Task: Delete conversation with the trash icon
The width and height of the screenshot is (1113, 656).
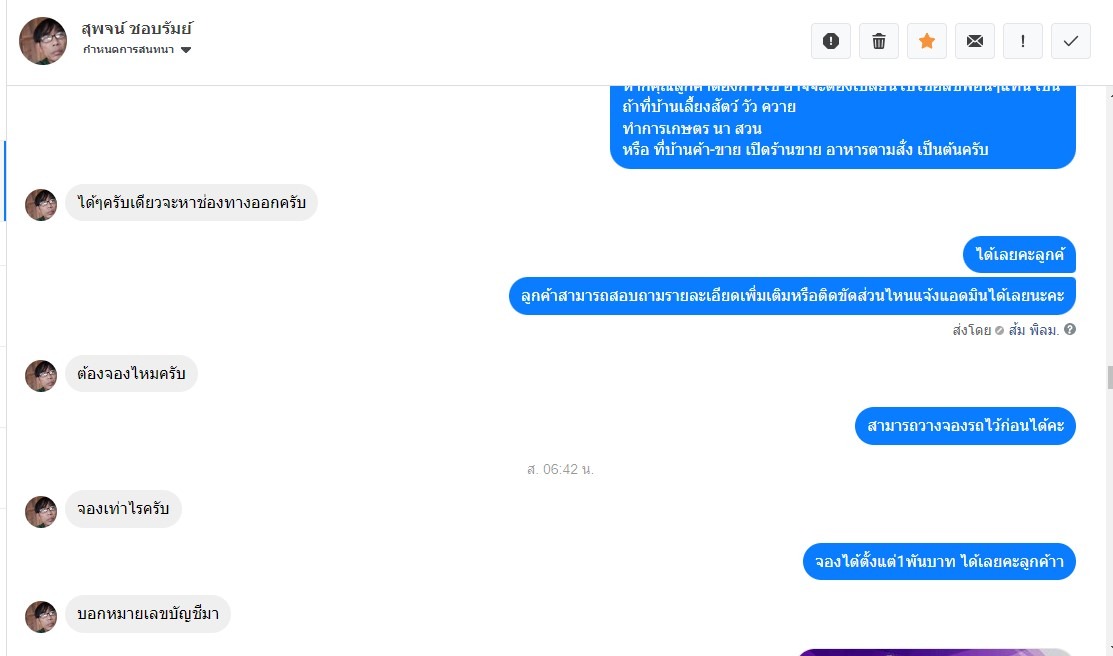Action: pos(879,41)
